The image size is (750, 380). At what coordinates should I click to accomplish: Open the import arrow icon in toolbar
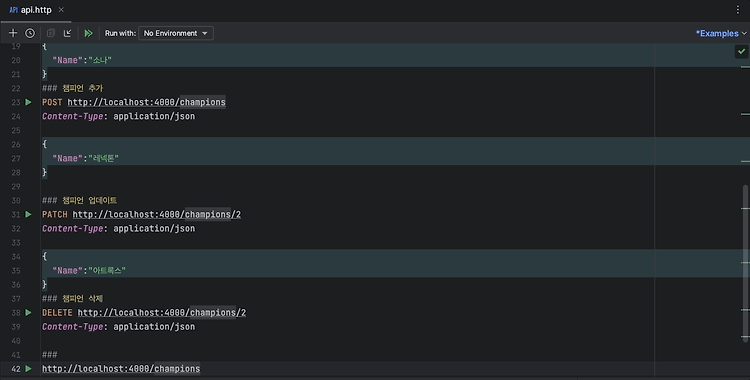point(67,33)
